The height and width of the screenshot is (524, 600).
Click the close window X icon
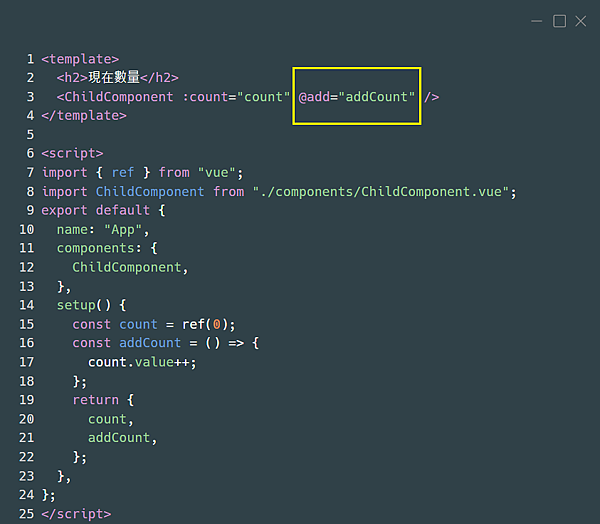(580, 21)
